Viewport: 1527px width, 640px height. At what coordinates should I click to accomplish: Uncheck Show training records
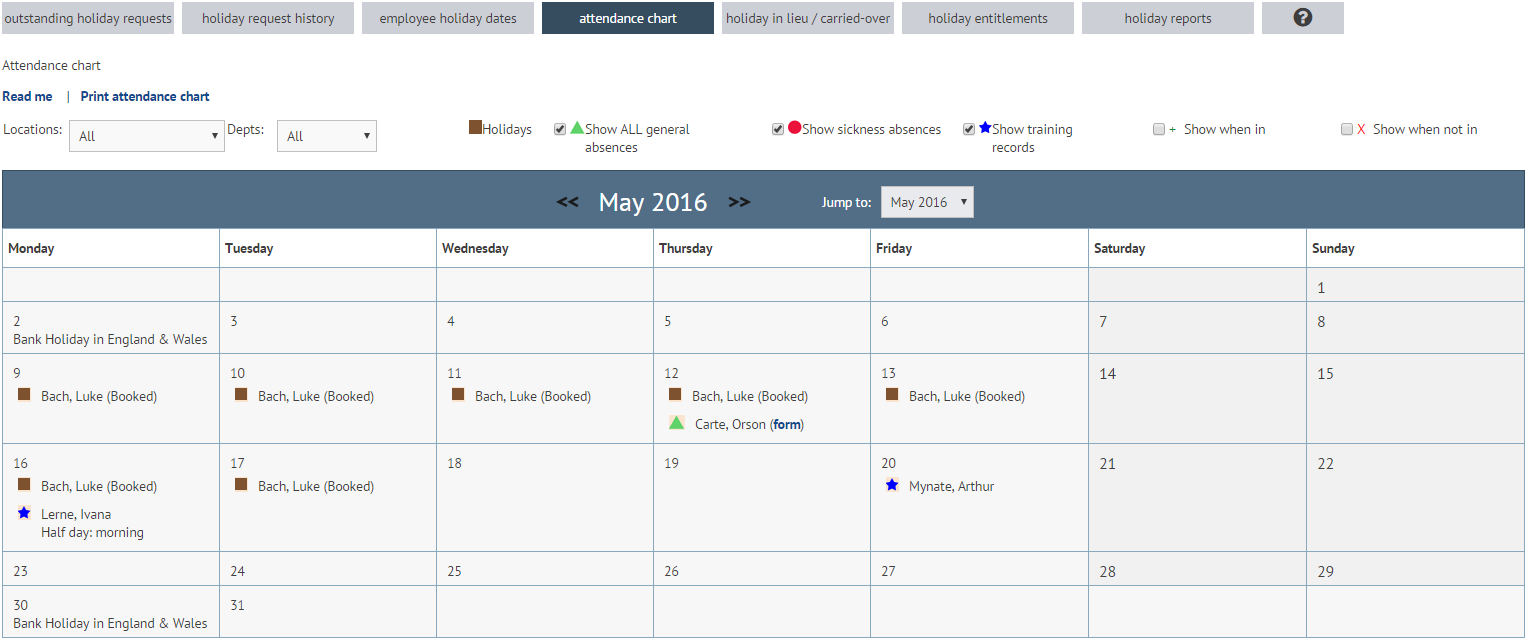point(968,128)
